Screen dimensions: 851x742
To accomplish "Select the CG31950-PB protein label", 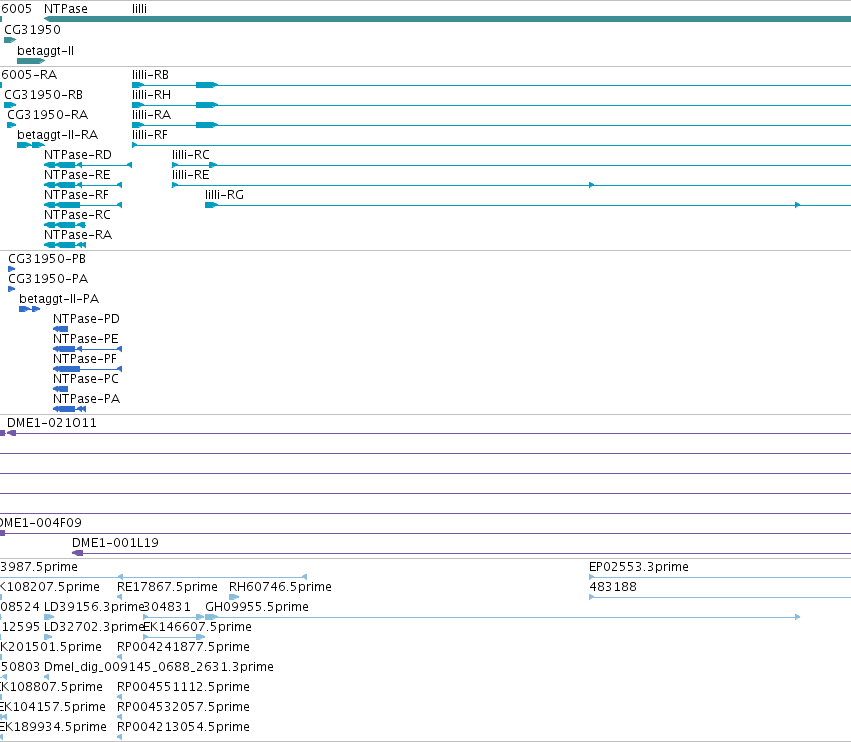I will pyautogui.click(x=47, y=259).
